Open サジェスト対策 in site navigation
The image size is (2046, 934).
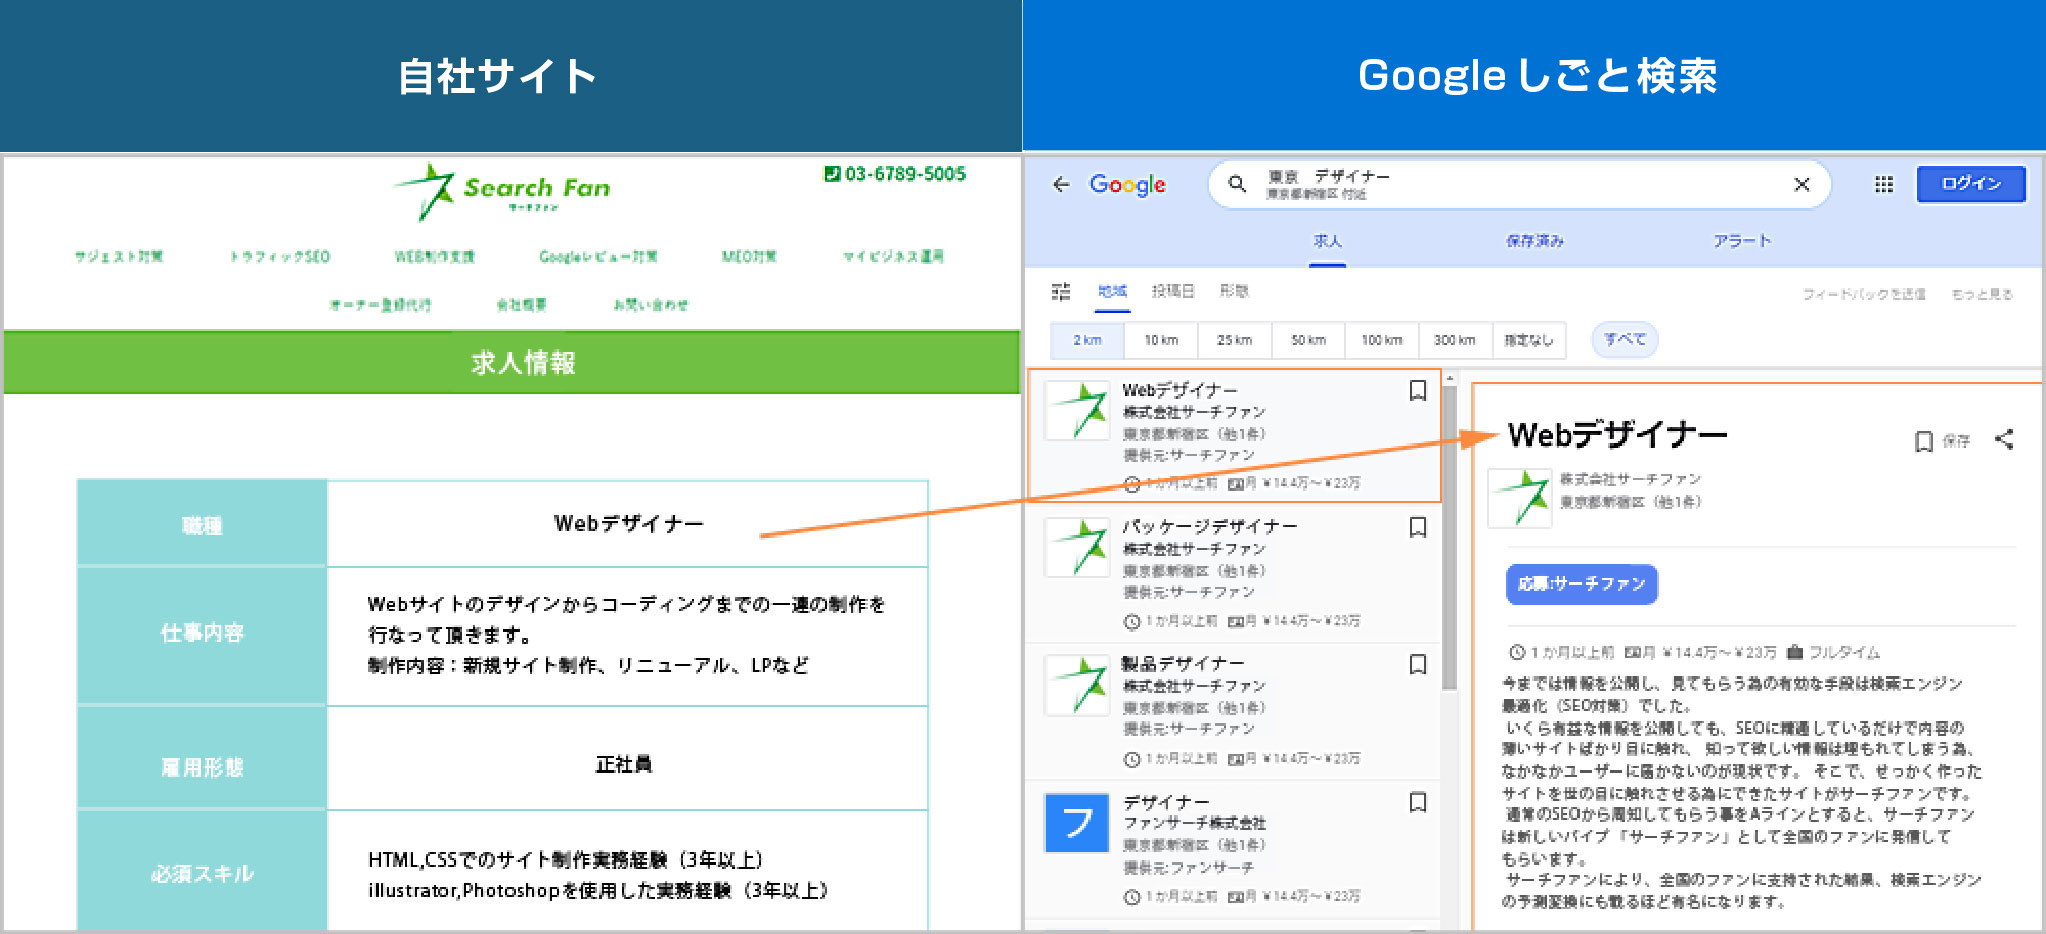point(119,257)
